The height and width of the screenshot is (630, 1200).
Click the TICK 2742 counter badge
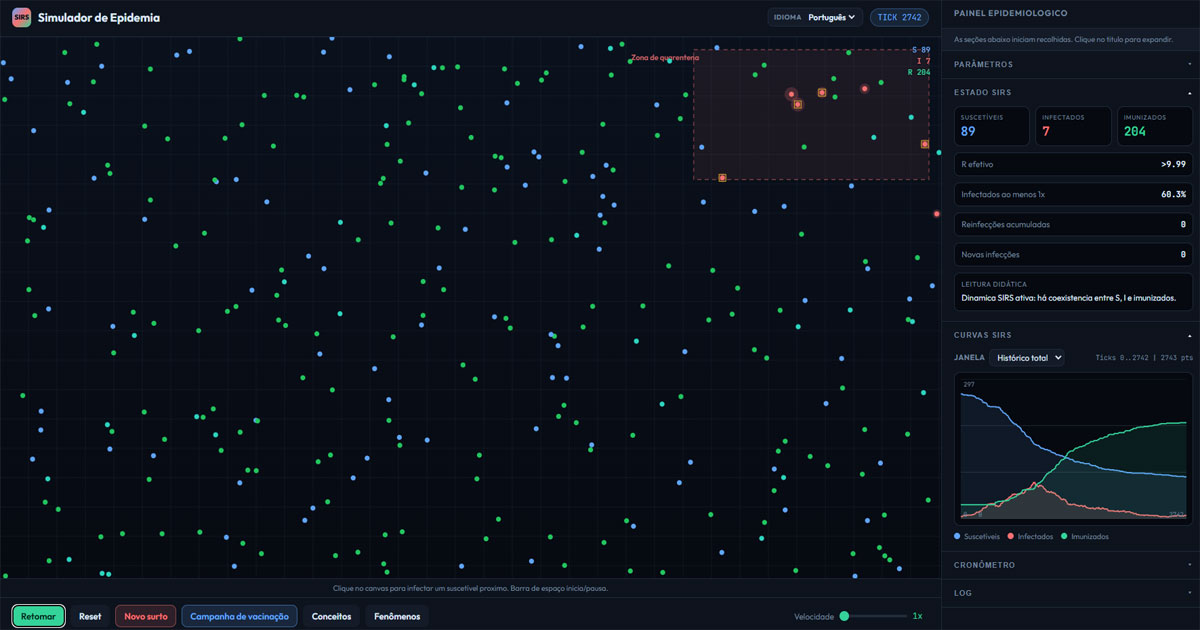click(899, 17)
